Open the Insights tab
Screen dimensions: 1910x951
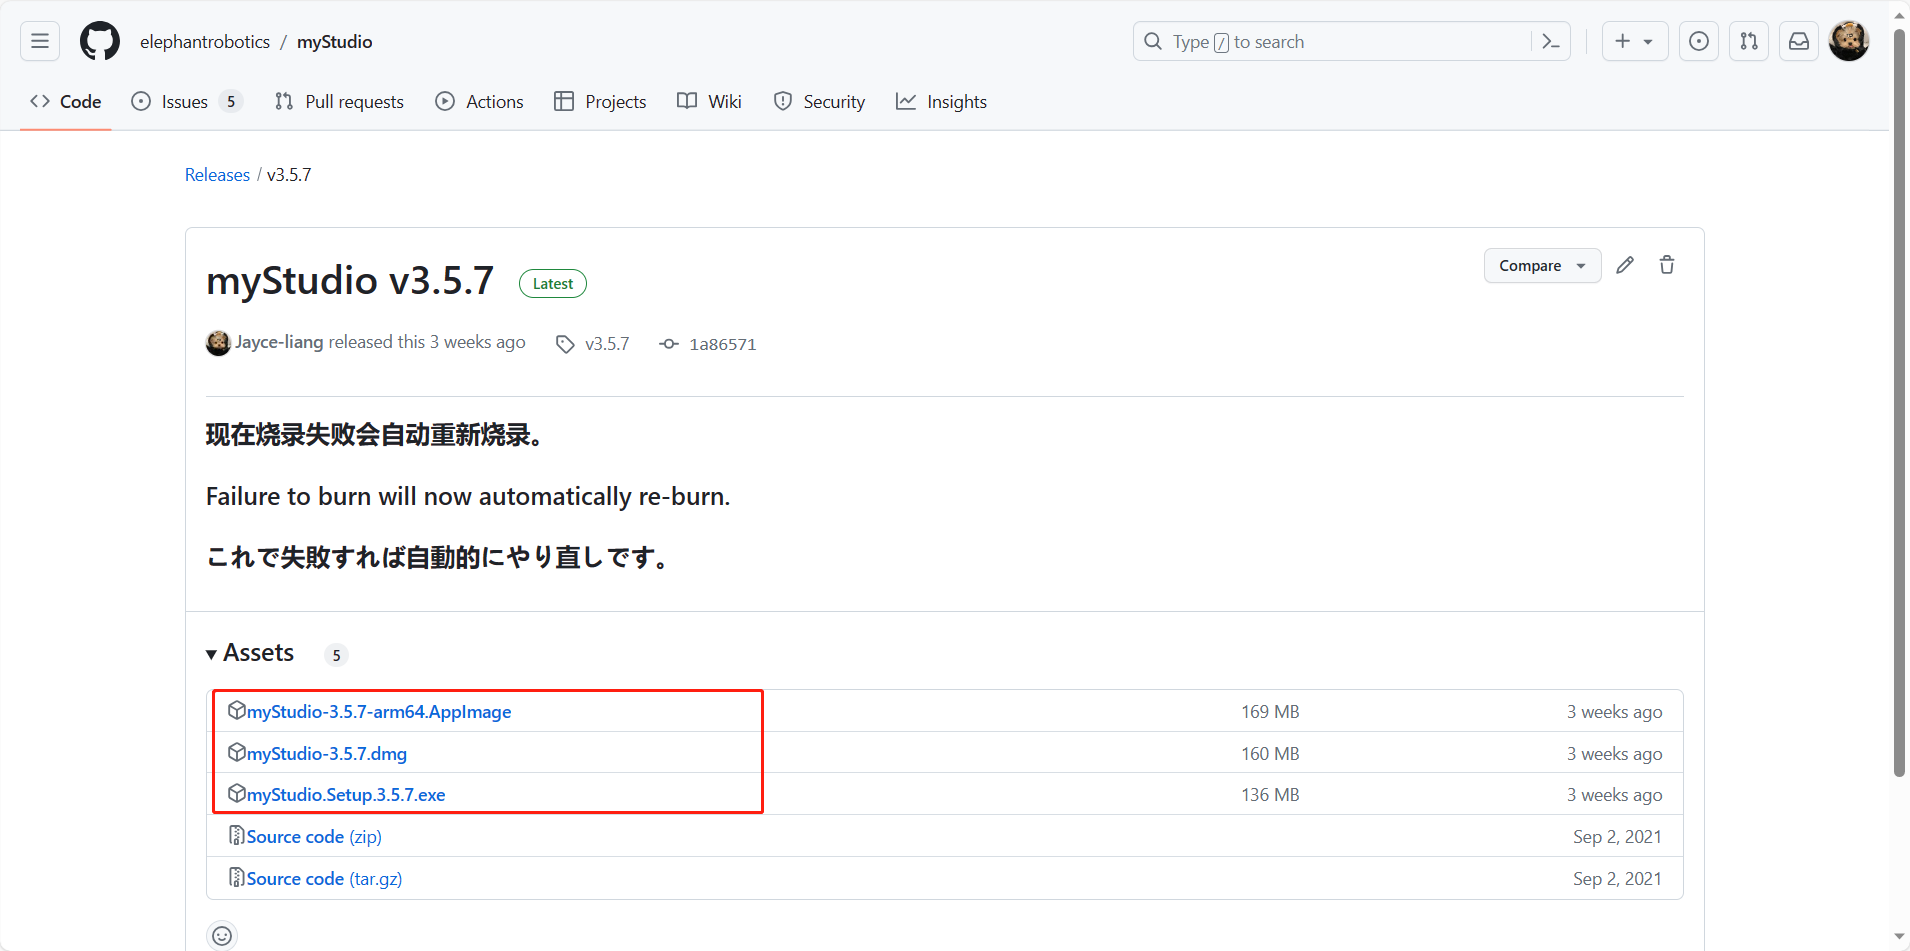941,101
